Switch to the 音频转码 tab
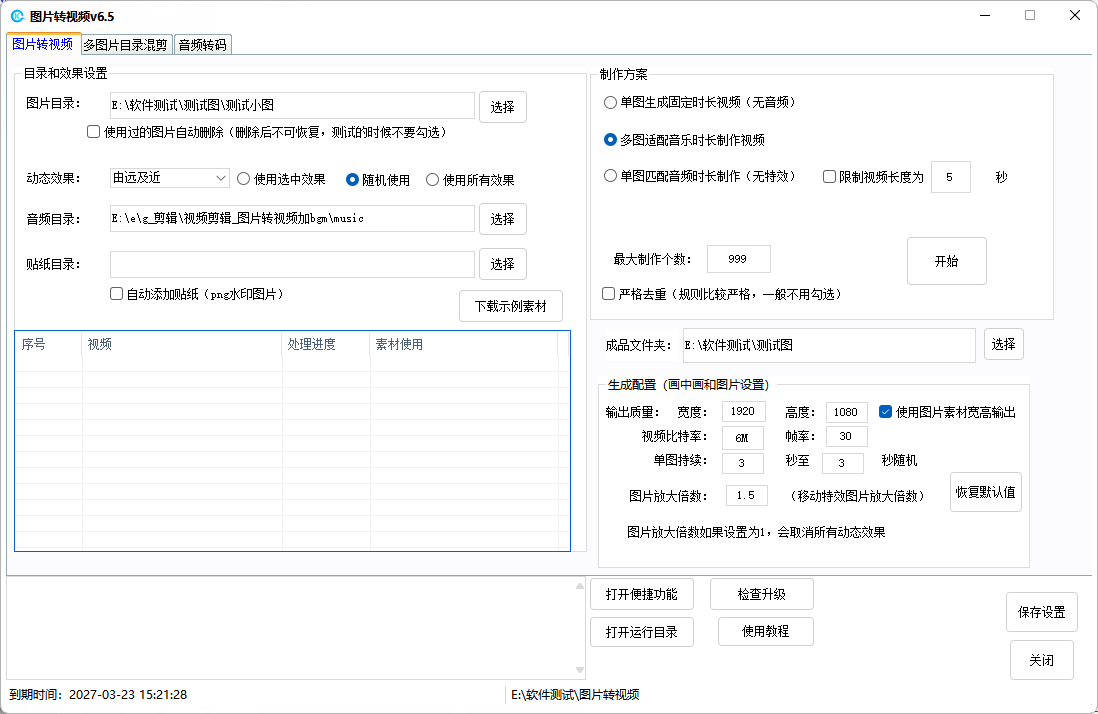 point(202,45)
